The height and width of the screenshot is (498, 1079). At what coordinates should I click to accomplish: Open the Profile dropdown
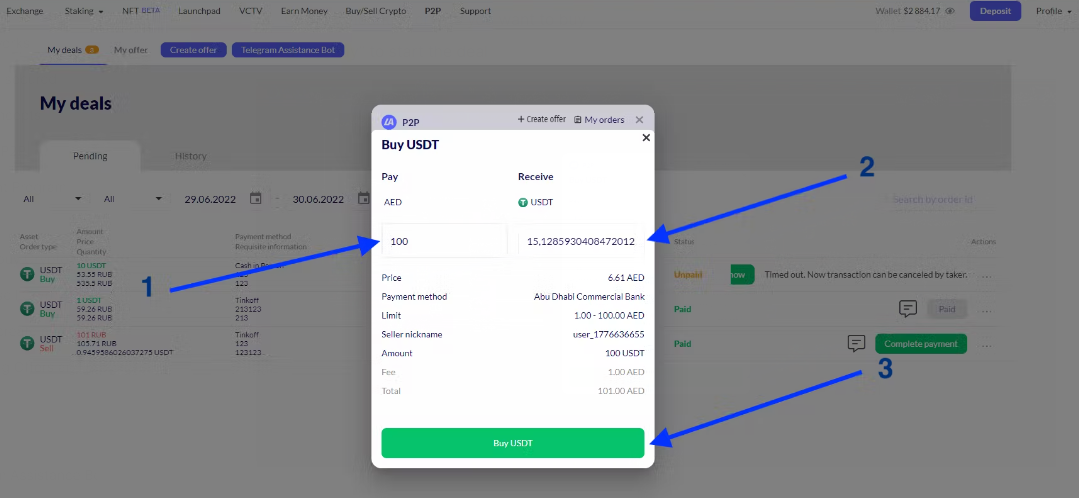click(x=1053, y=12)
